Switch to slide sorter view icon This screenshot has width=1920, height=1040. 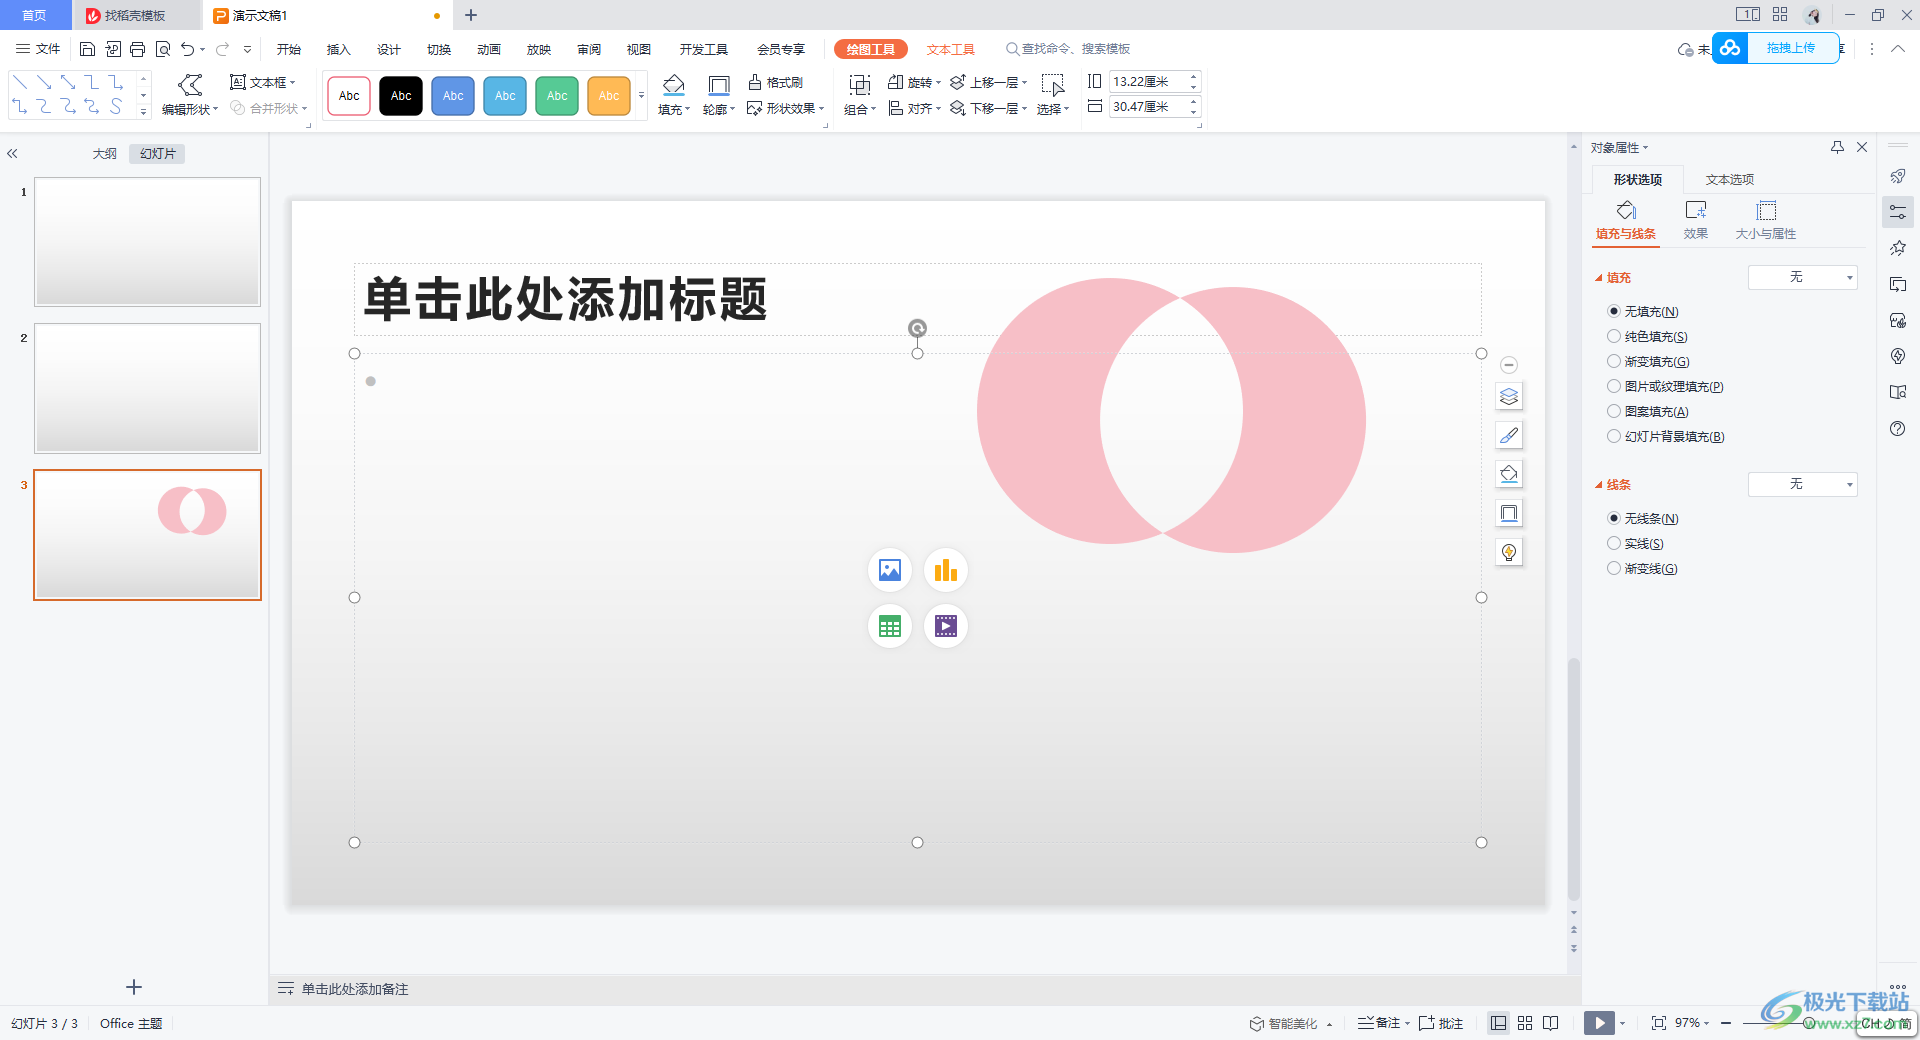pyautogui.click(x=1525, y=1023)
